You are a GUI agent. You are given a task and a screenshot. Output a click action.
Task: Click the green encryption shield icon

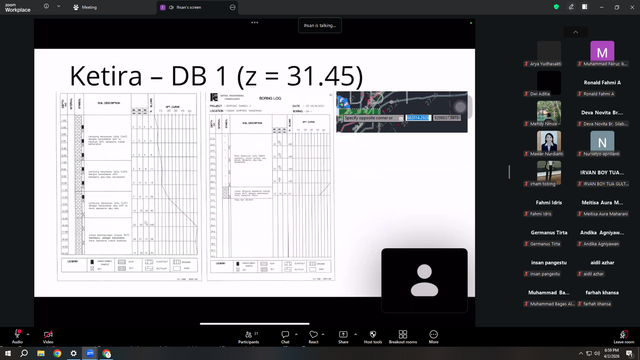point(556,7)
